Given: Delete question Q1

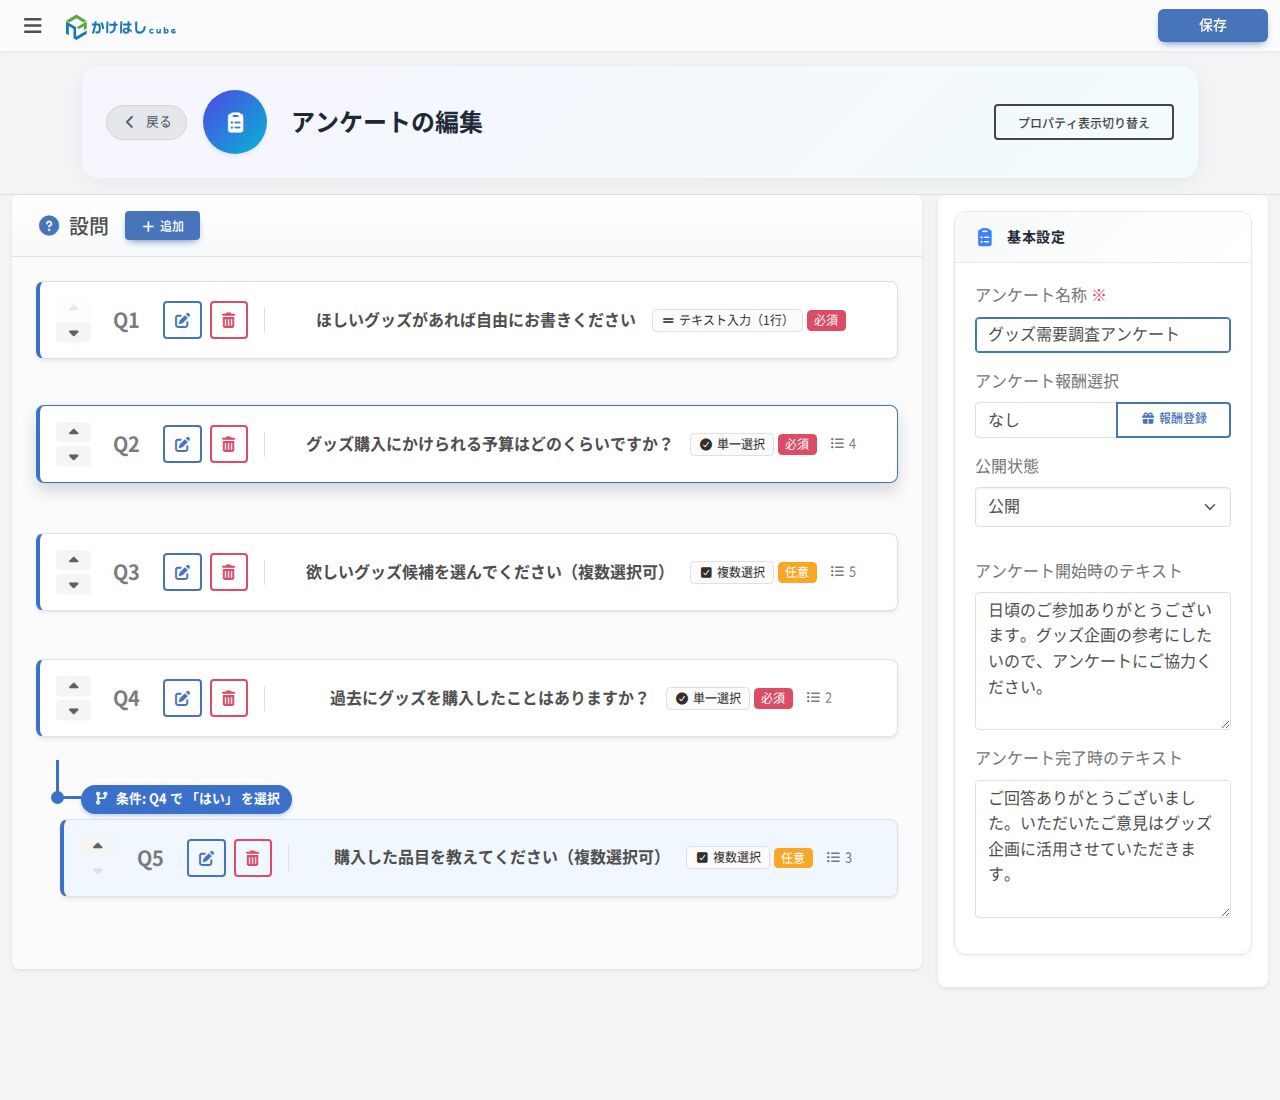Looking at the screenshot, I should (x=228, y=320).
